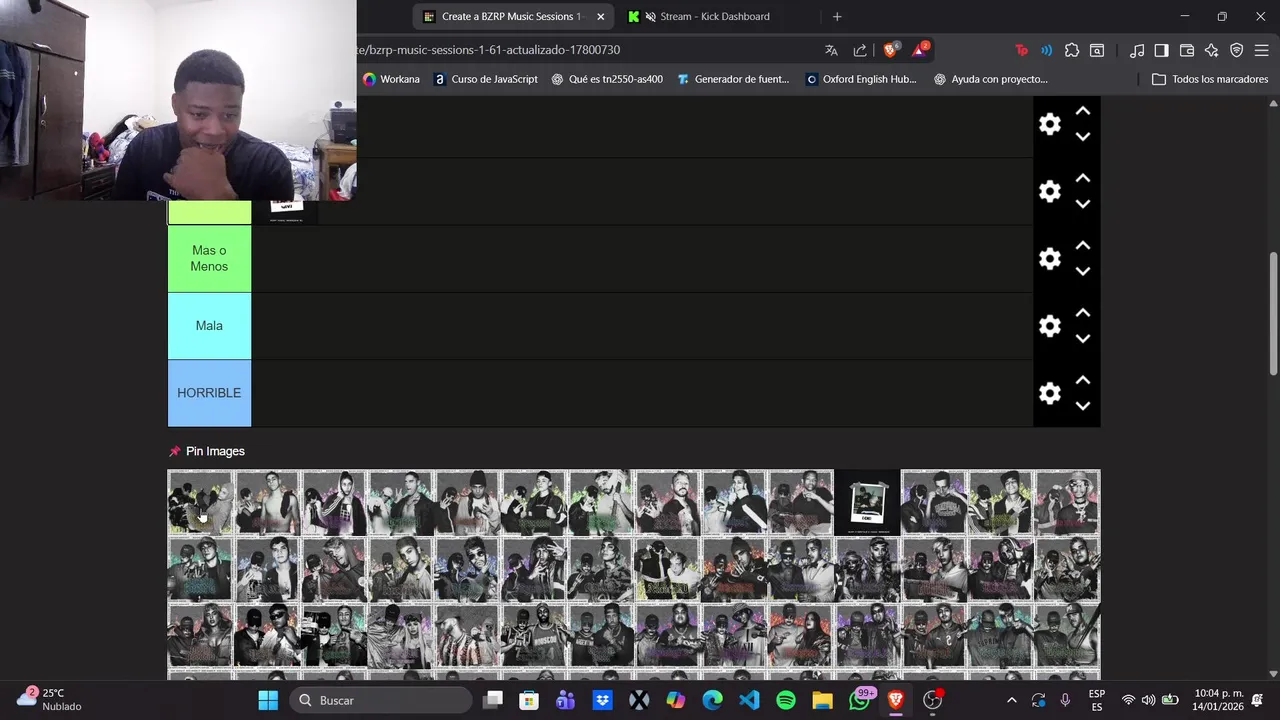1280x720 pixels.
Task: Open Microsoft Edge from taskbar
Action: [x=712, y=700]
